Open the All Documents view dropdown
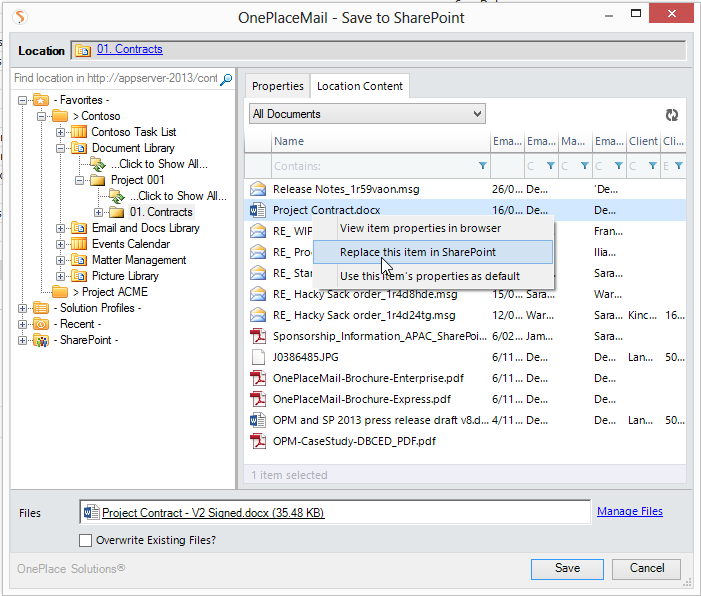Image resolution: width=701 pixels, height=596 pixels. point(366,114)
